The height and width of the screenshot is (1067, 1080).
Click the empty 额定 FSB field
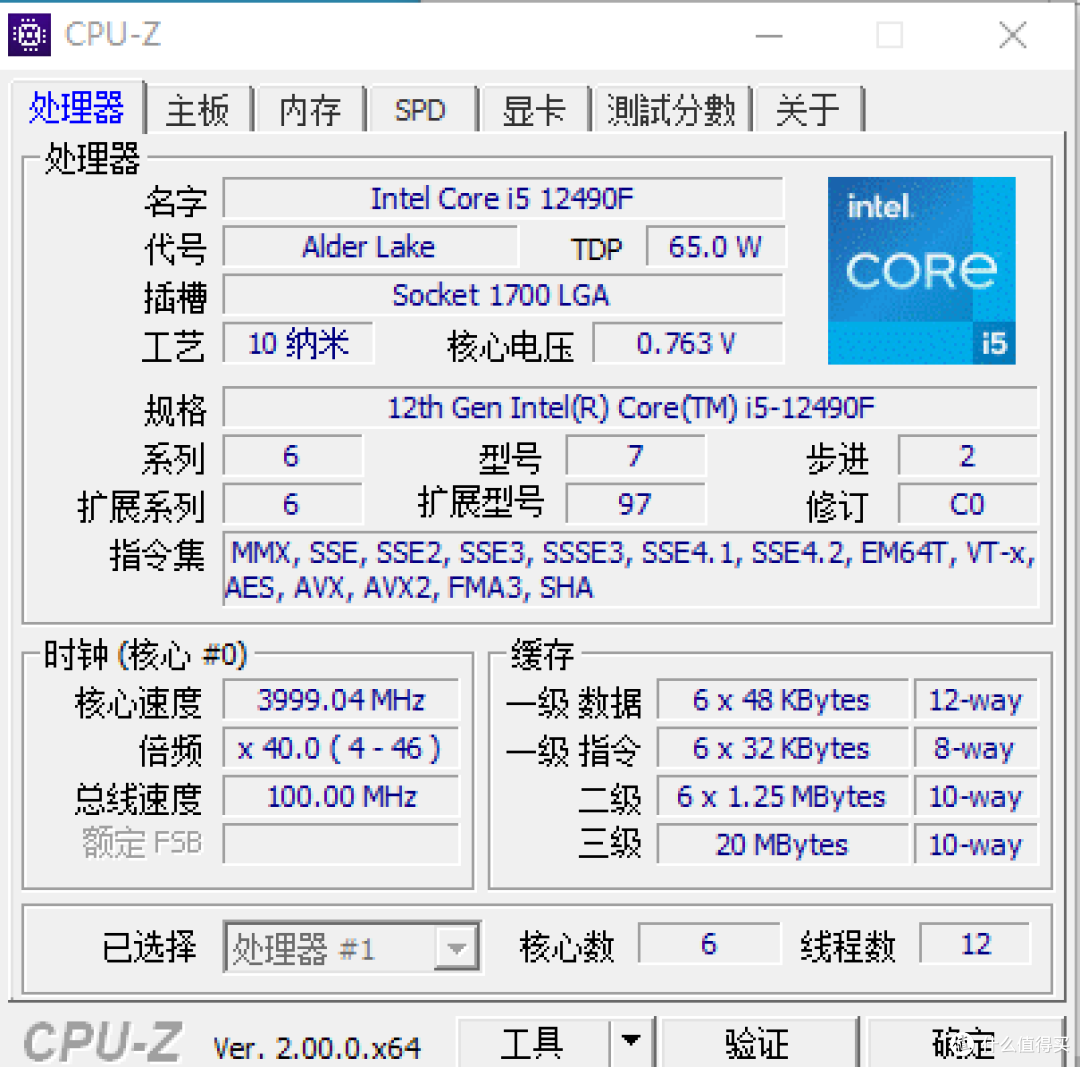click(341, 845)
